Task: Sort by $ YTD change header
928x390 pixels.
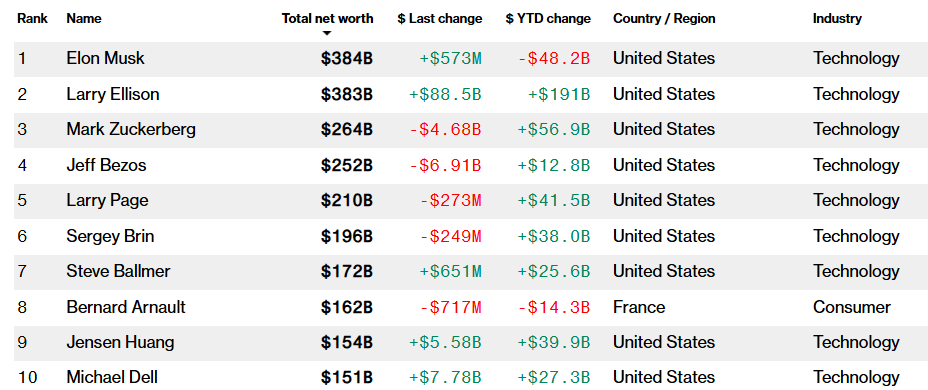Action: point(548,18)
